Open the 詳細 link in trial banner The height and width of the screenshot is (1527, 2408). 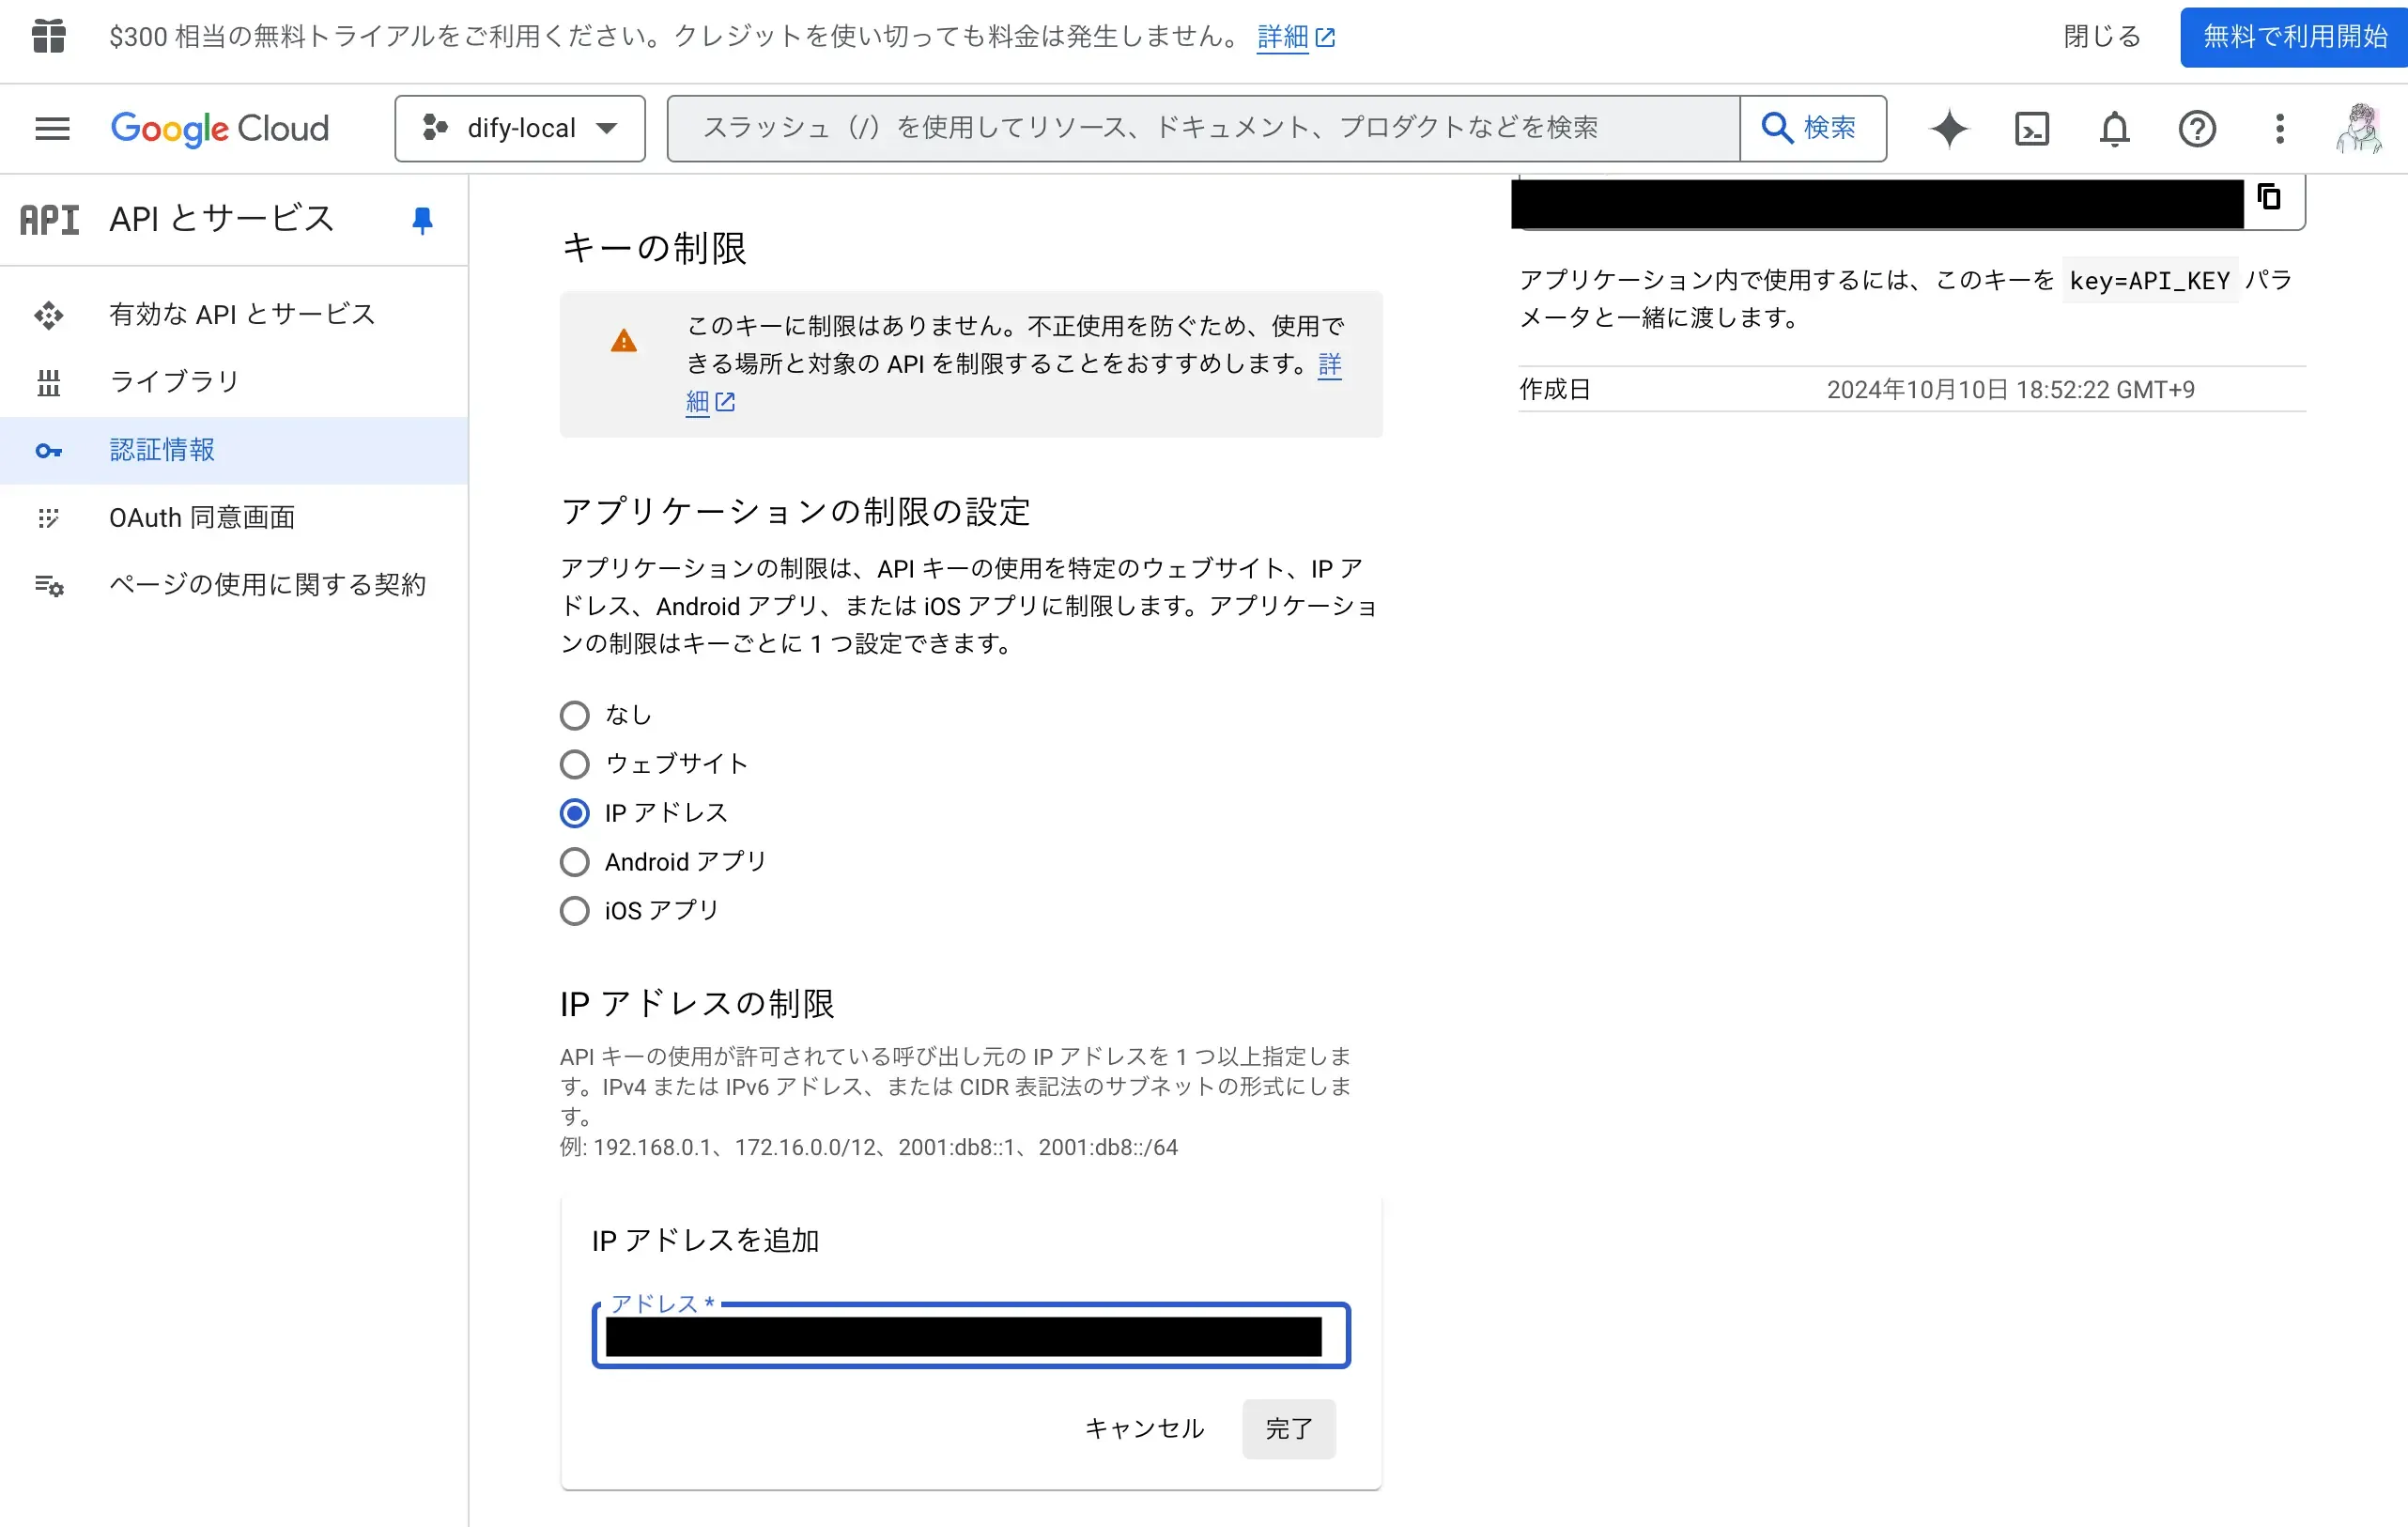point(1296,37)
